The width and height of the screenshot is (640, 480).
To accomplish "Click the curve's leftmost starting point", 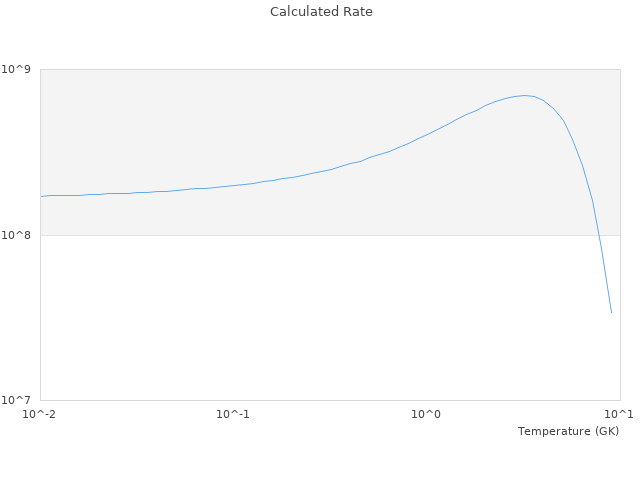I will 41,197.
